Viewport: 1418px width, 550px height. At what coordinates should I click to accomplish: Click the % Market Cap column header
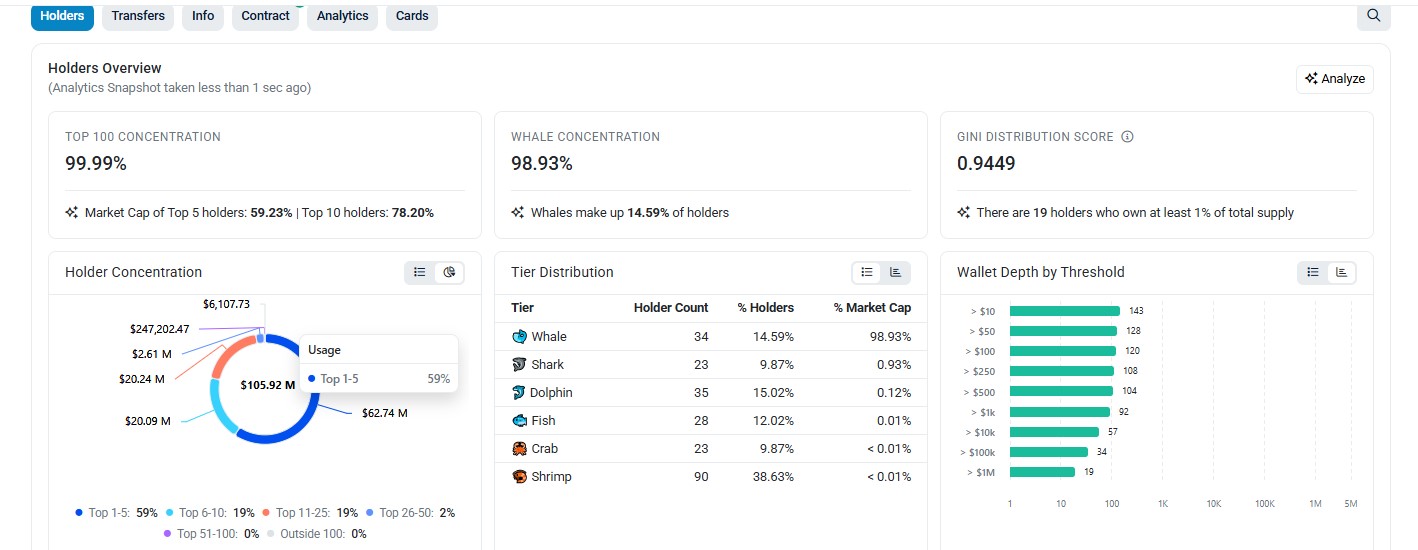pyautogui.click(x=872, y=308)
